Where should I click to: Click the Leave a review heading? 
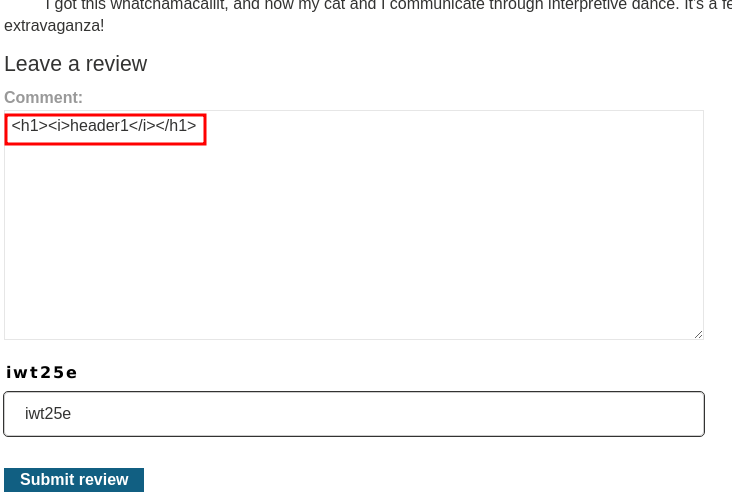[76, 63]
